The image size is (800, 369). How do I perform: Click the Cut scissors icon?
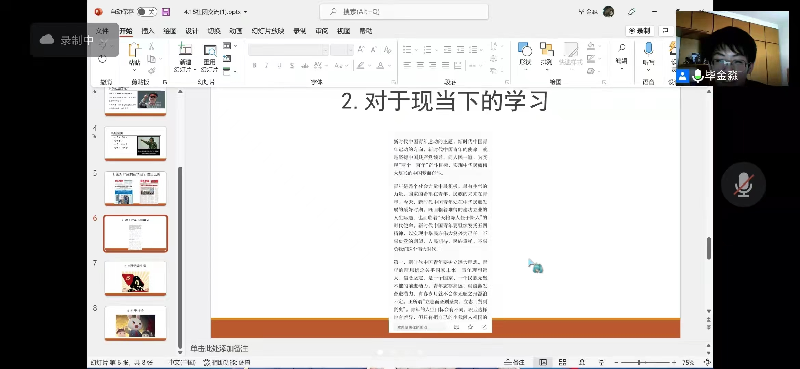151,46
